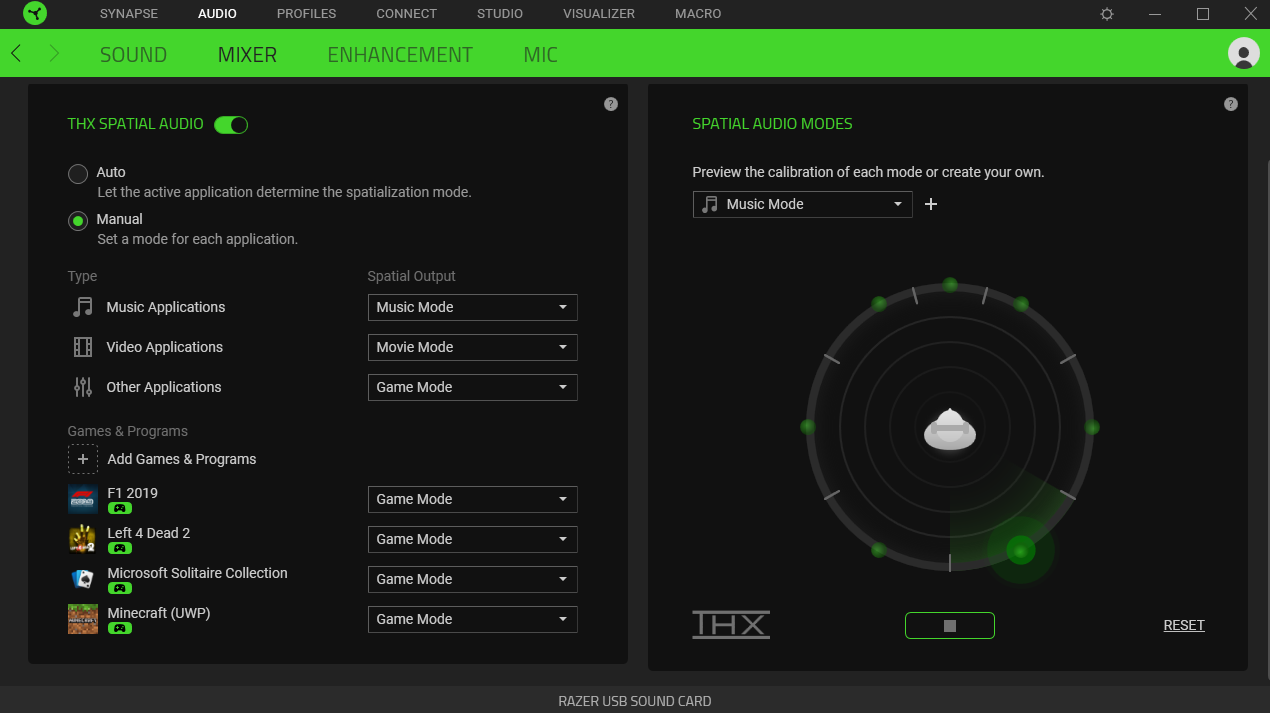Click the Other Applications sliders icon
1270x713 pixels.
[83, 387]
